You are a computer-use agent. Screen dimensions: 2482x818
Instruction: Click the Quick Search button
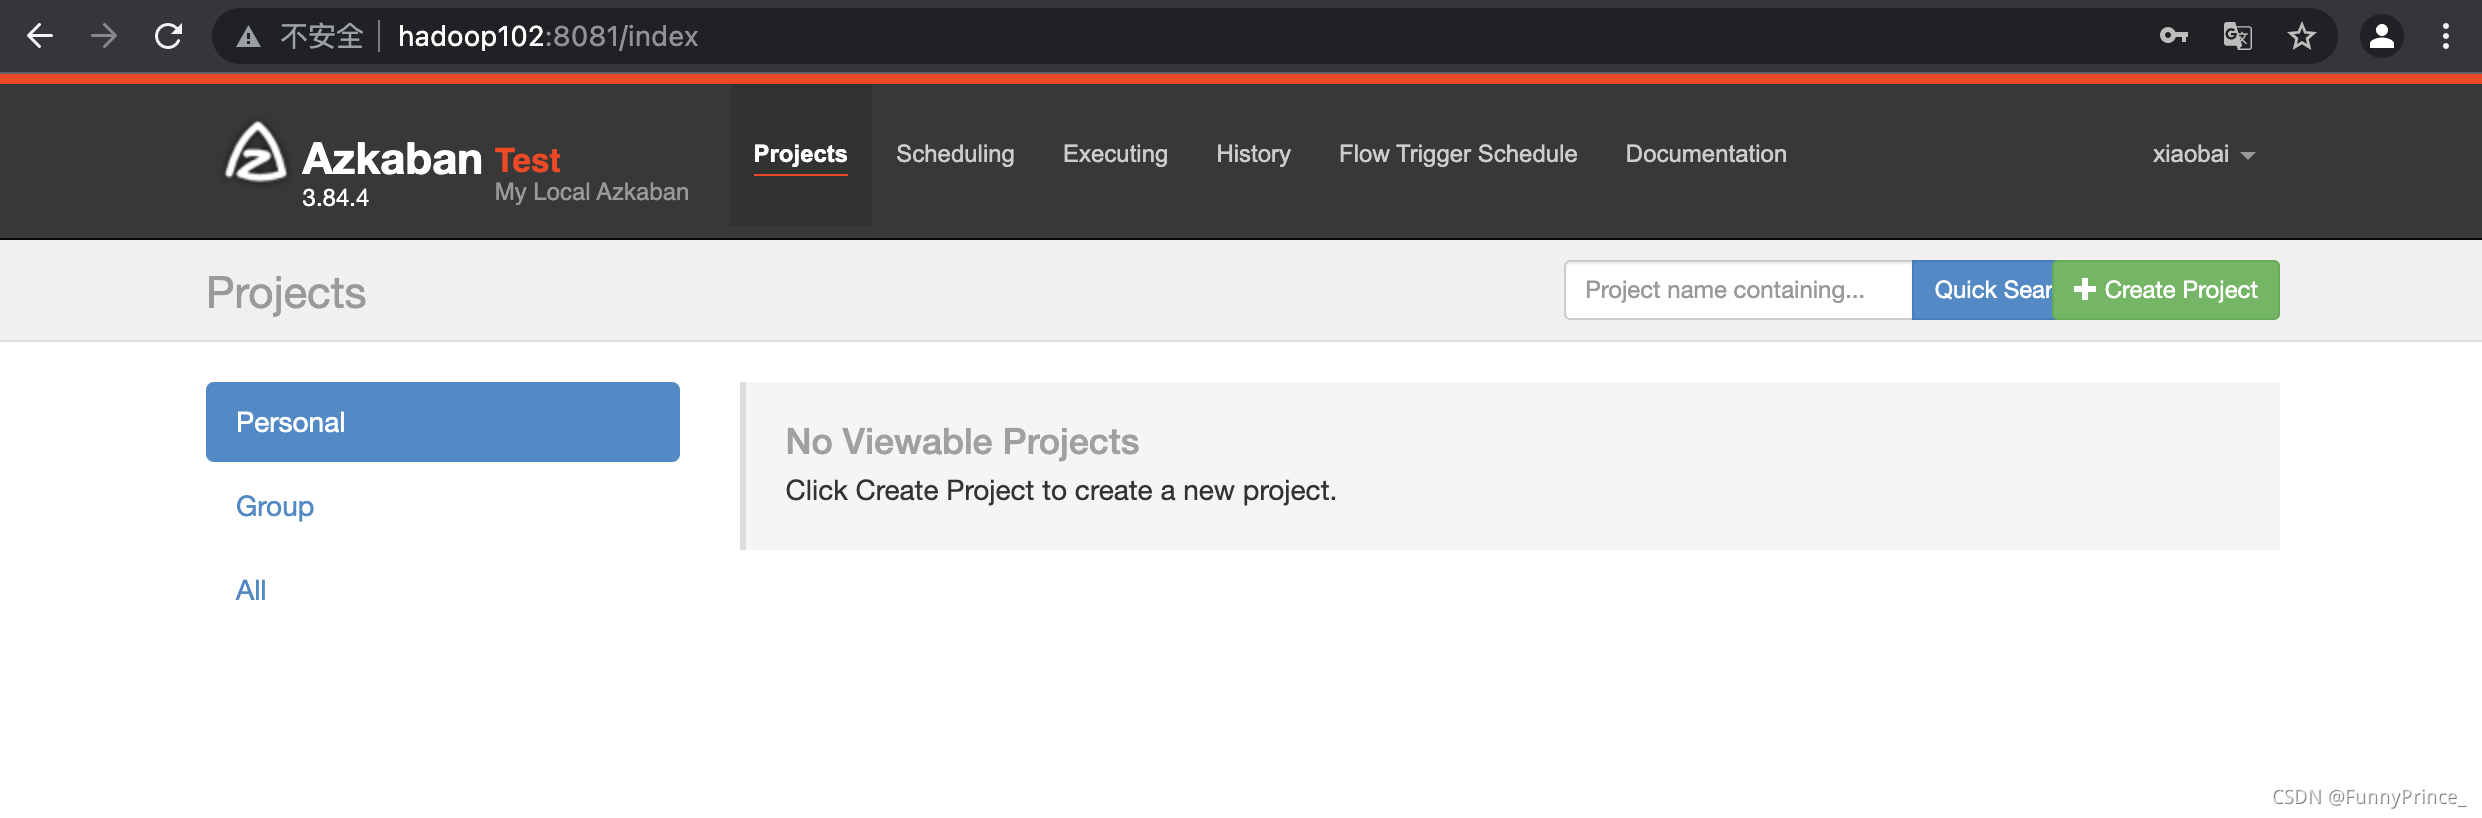click(1983, 290)
